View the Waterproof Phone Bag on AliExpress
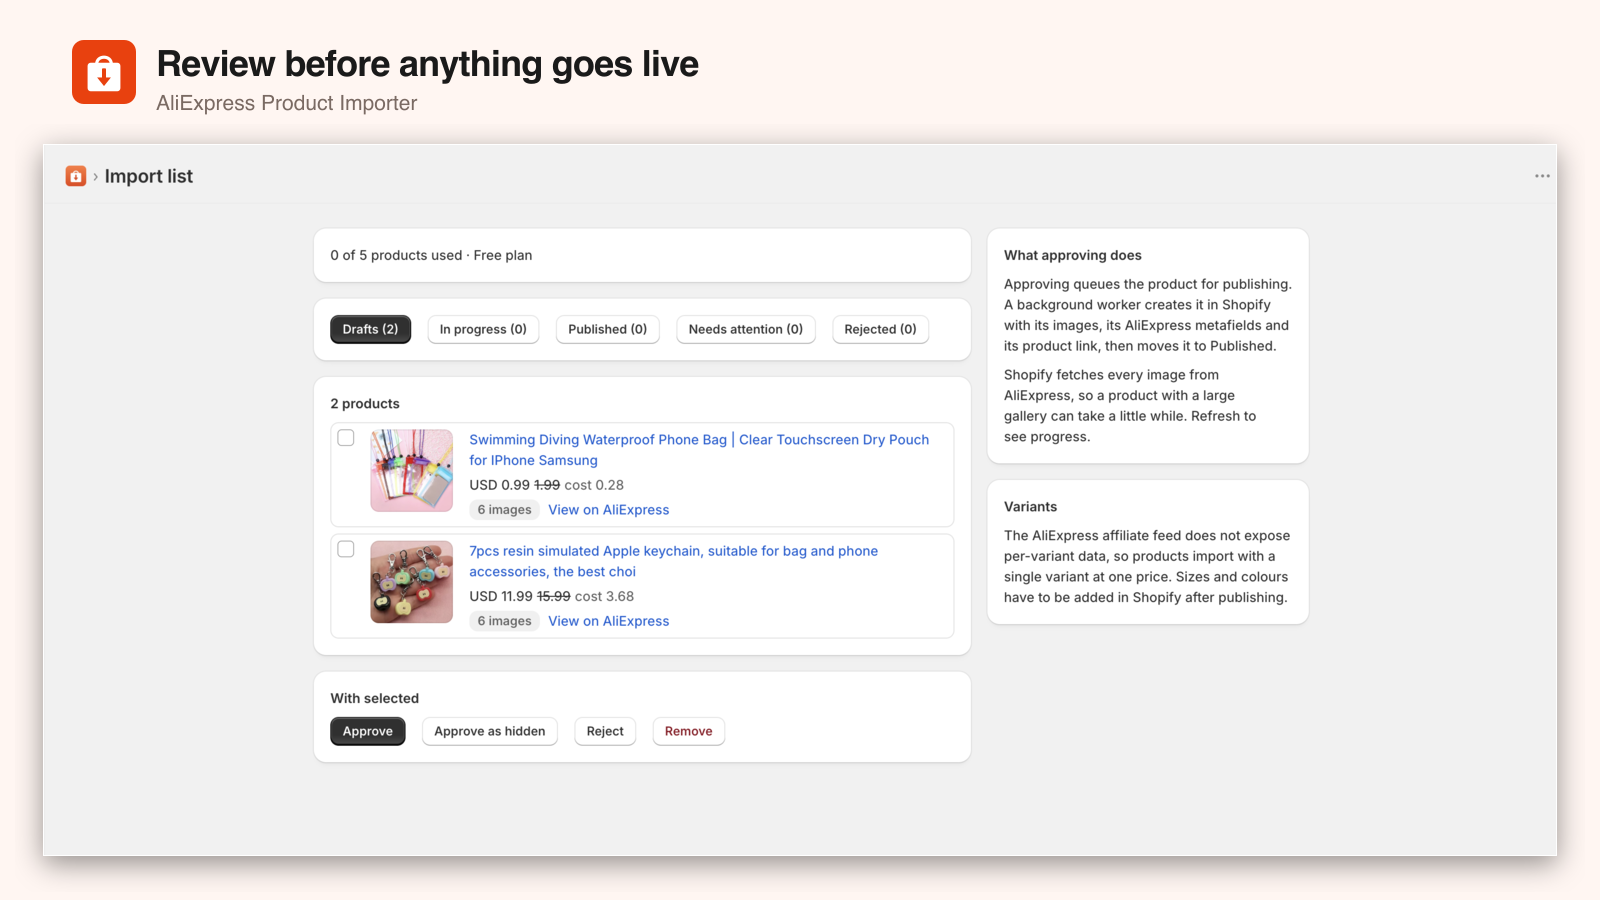This screenshot has height=900, width=1600. pyautogui.click(x=609, y=510)
